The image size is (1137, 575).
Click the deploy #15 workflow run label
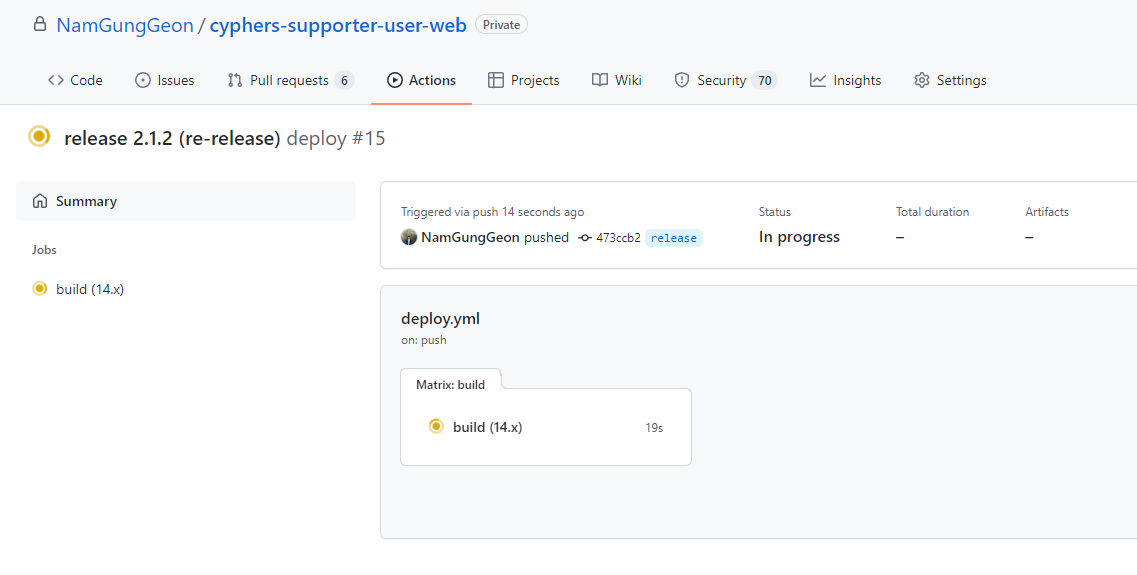tap(336, 138)
